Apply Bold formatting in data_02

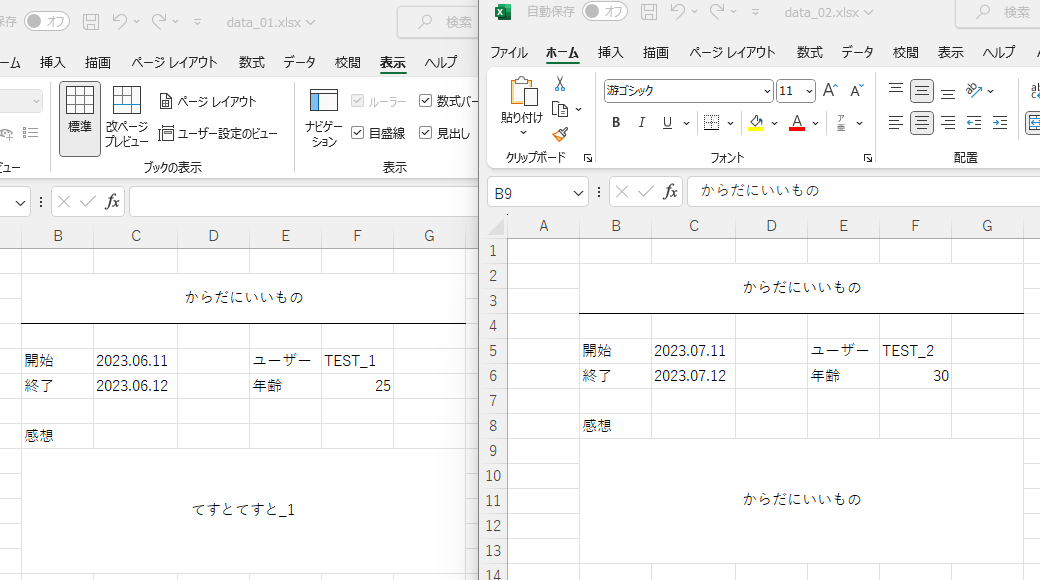tap(616, 123)
